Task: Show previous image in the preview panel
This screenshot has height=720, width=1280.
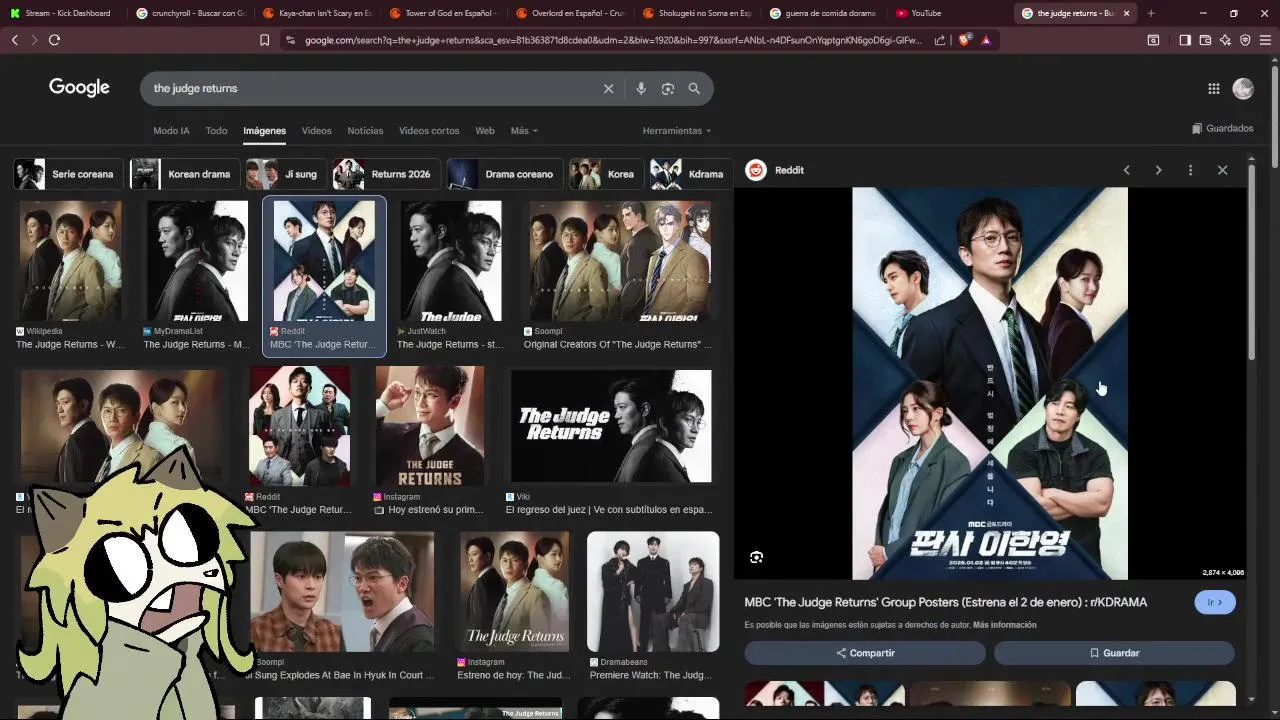Action: (x=1126, y=170)
